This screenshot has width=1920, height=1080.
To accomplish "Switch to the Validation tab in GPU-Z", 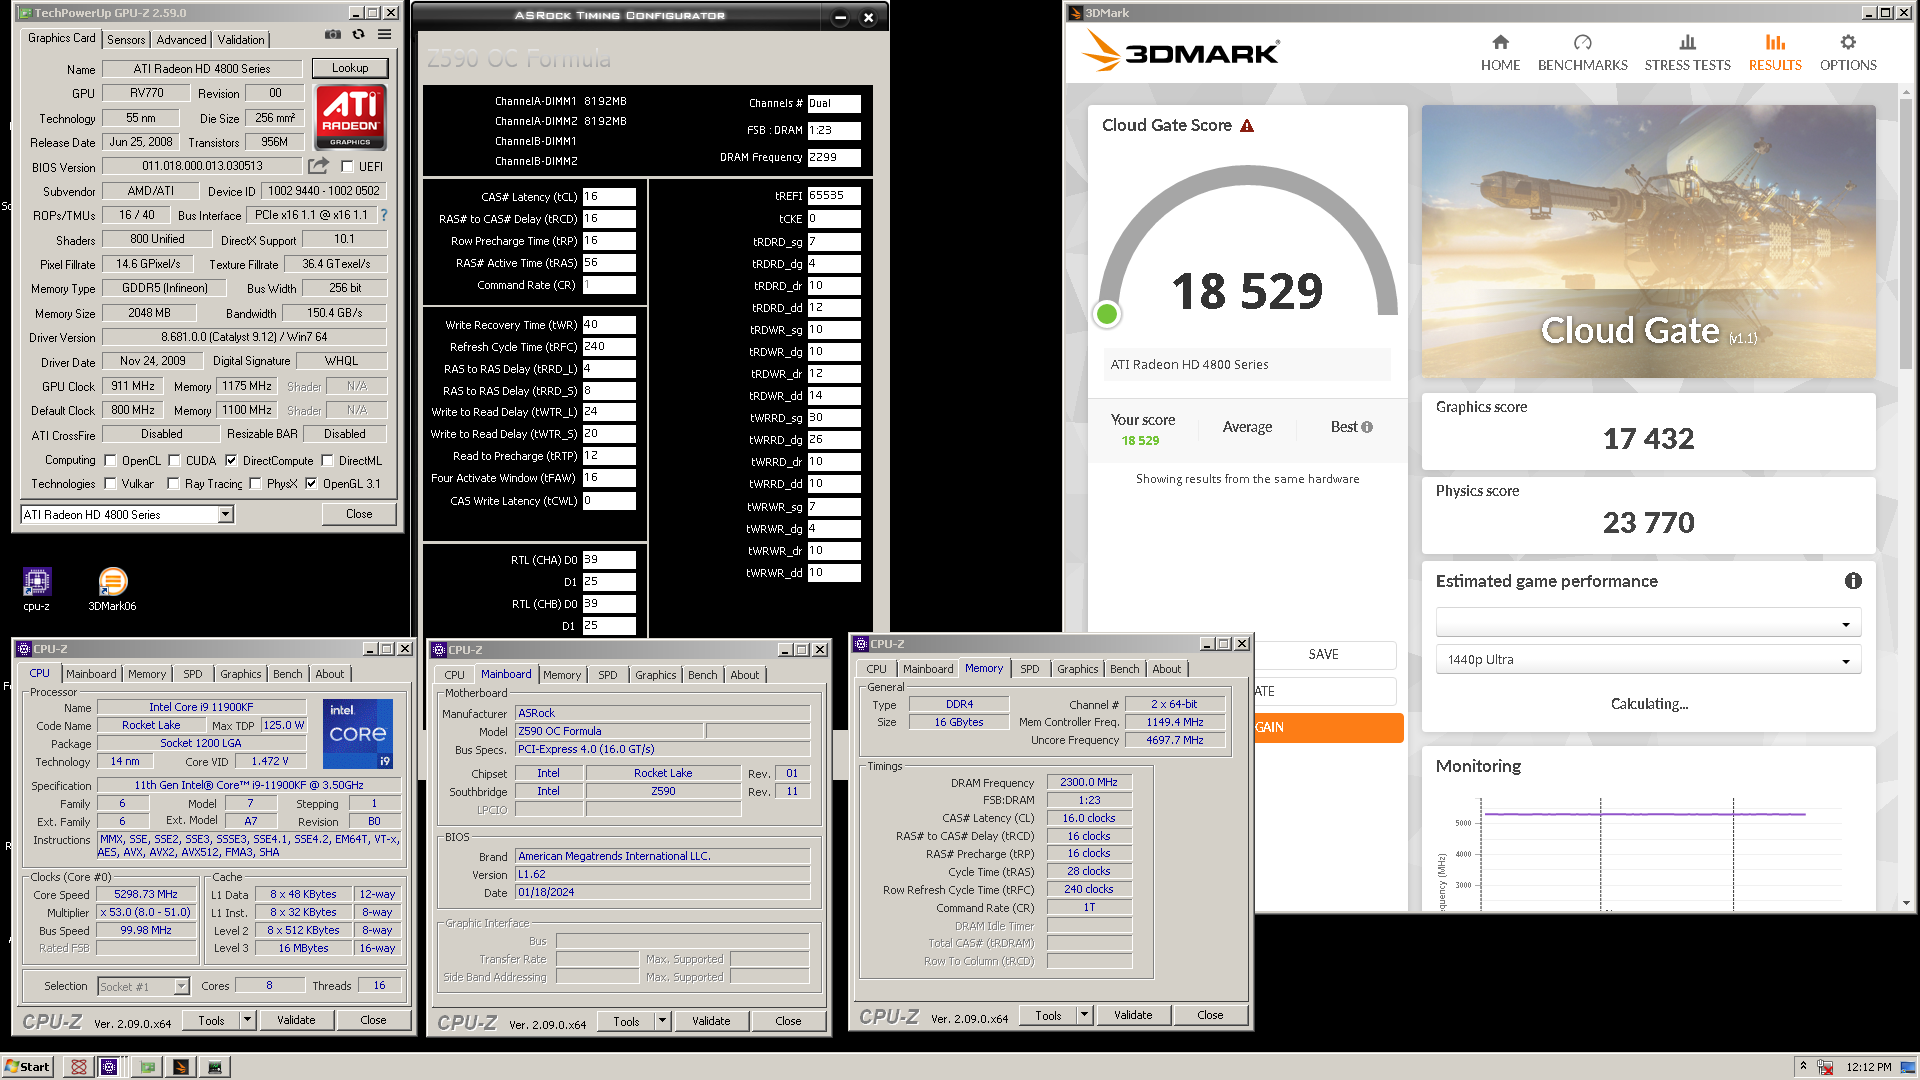I will click(x=241, y=40).
